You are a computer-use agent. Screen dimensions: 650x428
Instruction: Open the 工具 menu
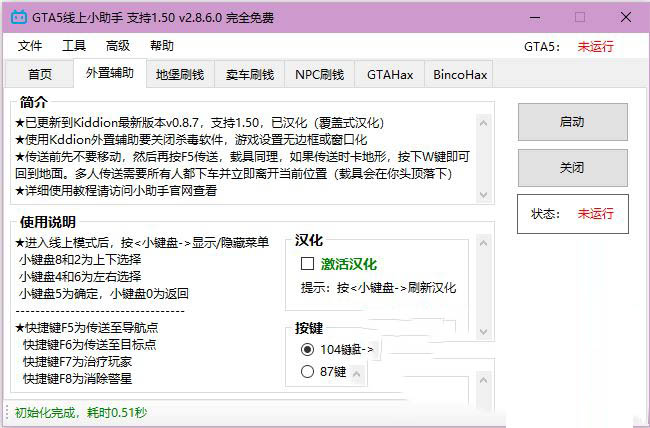(74, 46)
